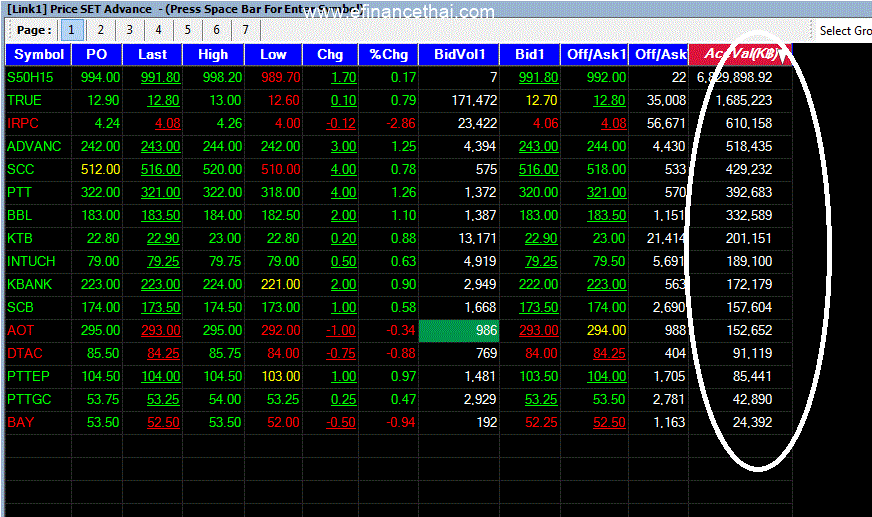Select the KBANK symbol

click(x=29, y=284)
